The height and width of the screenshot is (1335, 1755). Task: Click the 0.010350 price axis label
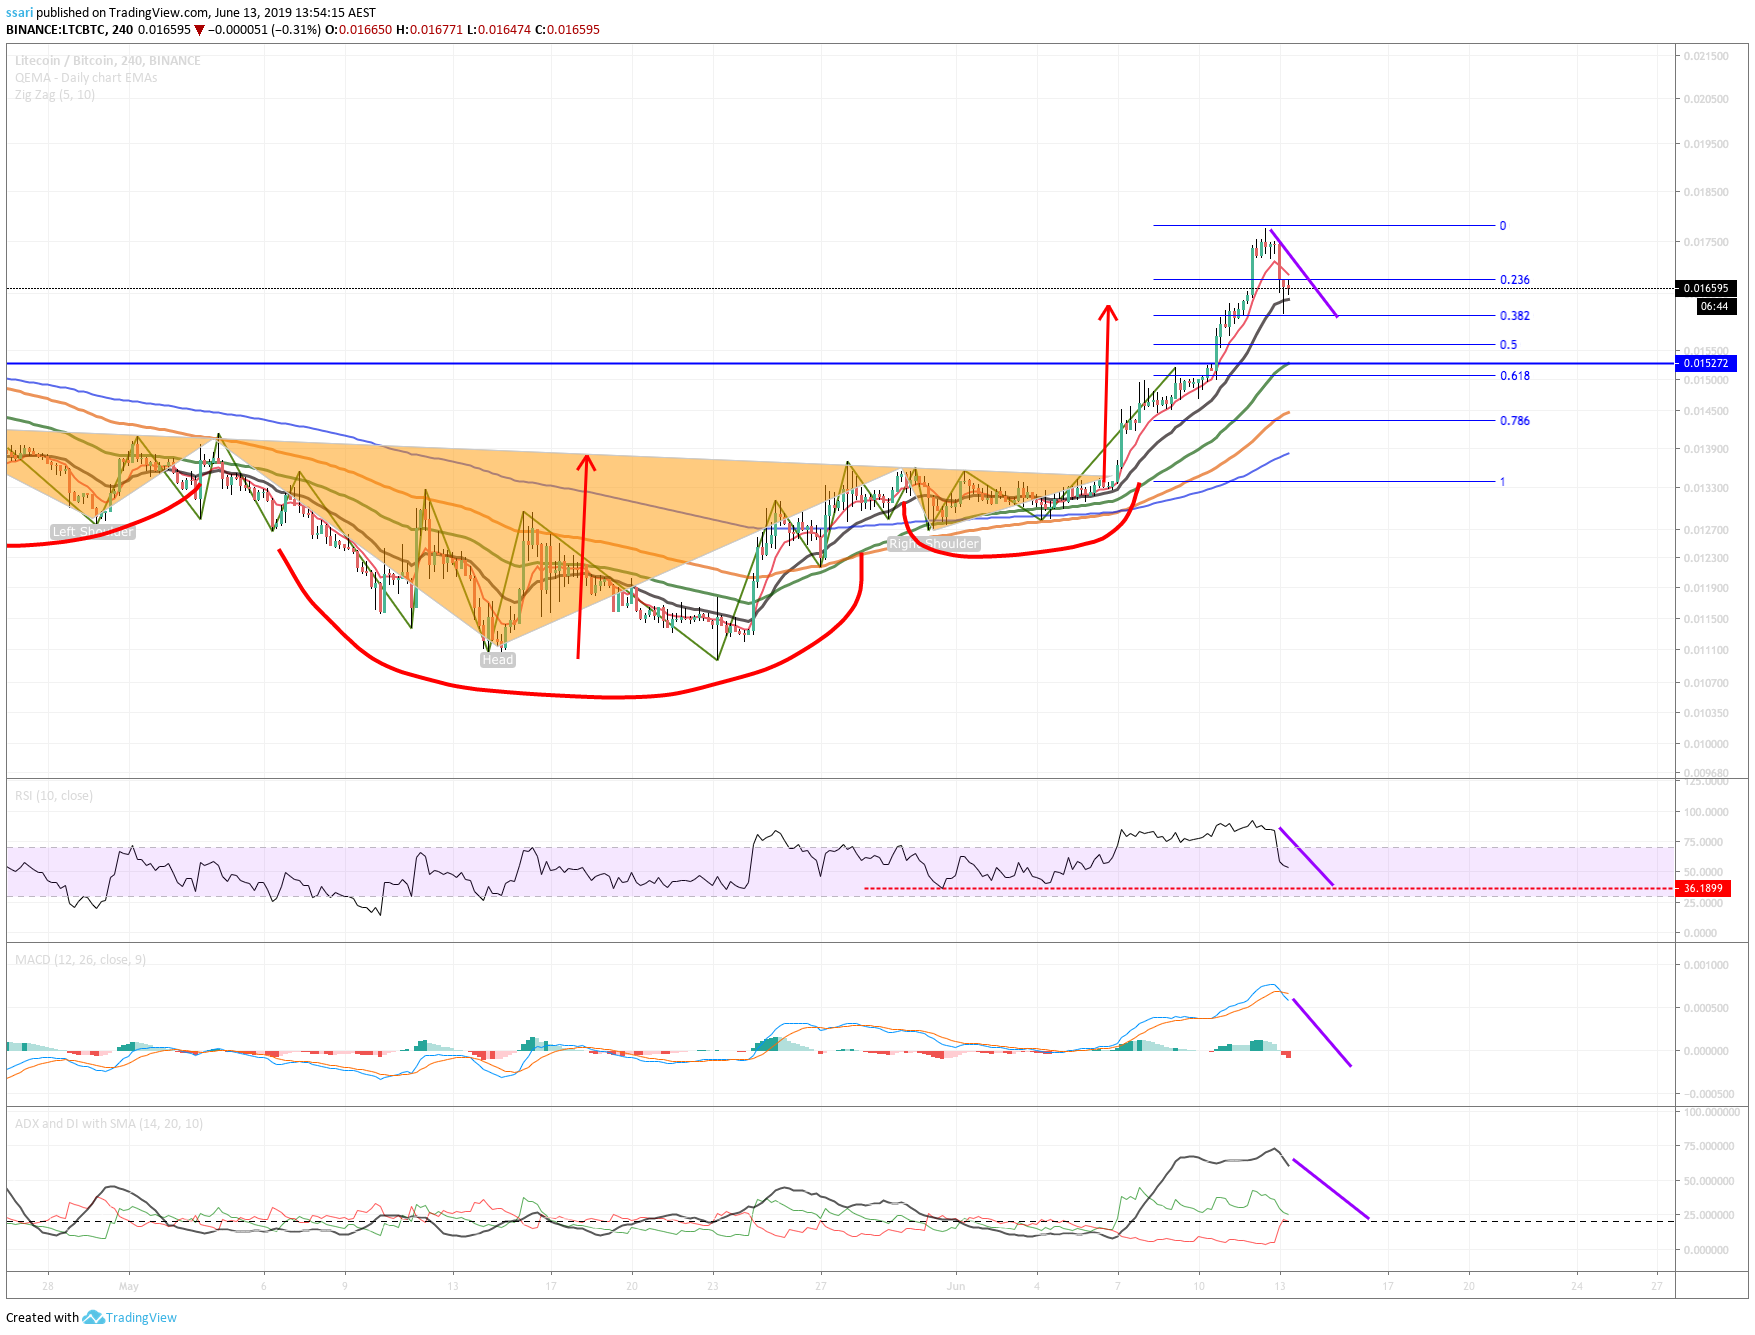point(1706,713)
